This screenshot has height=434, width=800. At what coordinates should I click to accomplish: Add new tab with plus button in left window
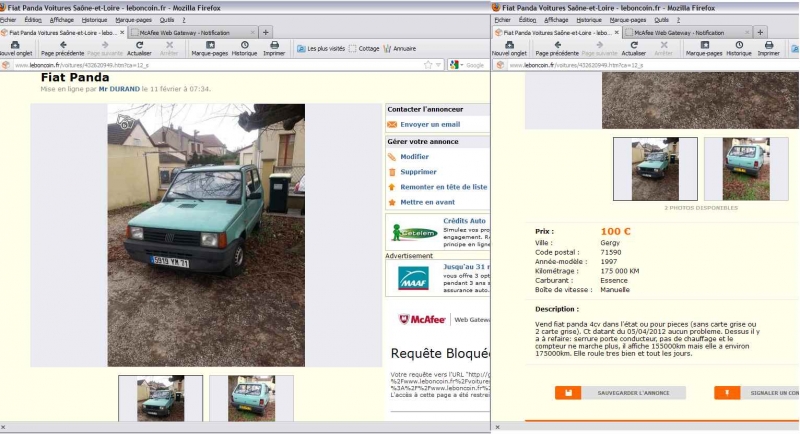265,32
